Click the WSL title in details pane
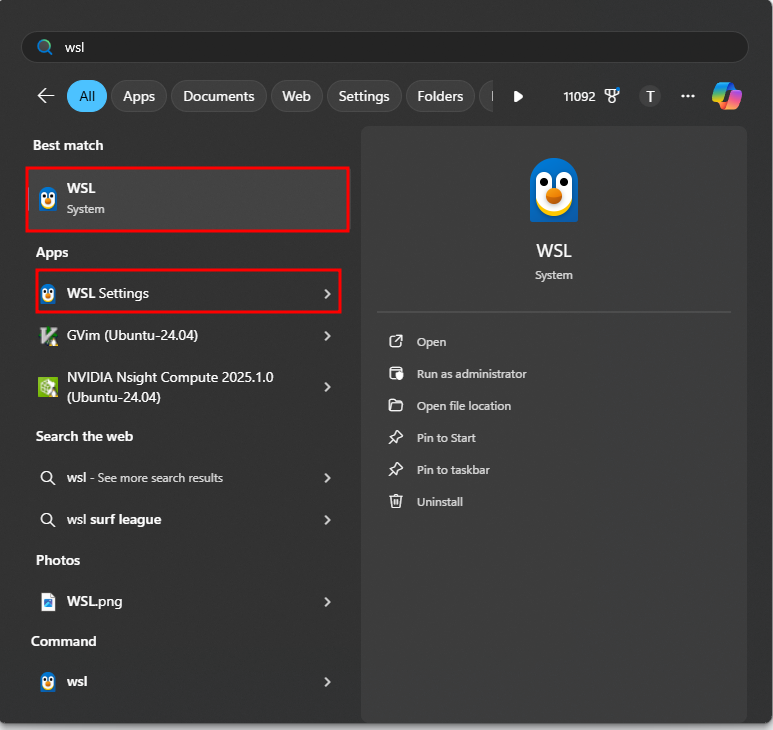Screen dimensions: 773x730 [554, 250]
